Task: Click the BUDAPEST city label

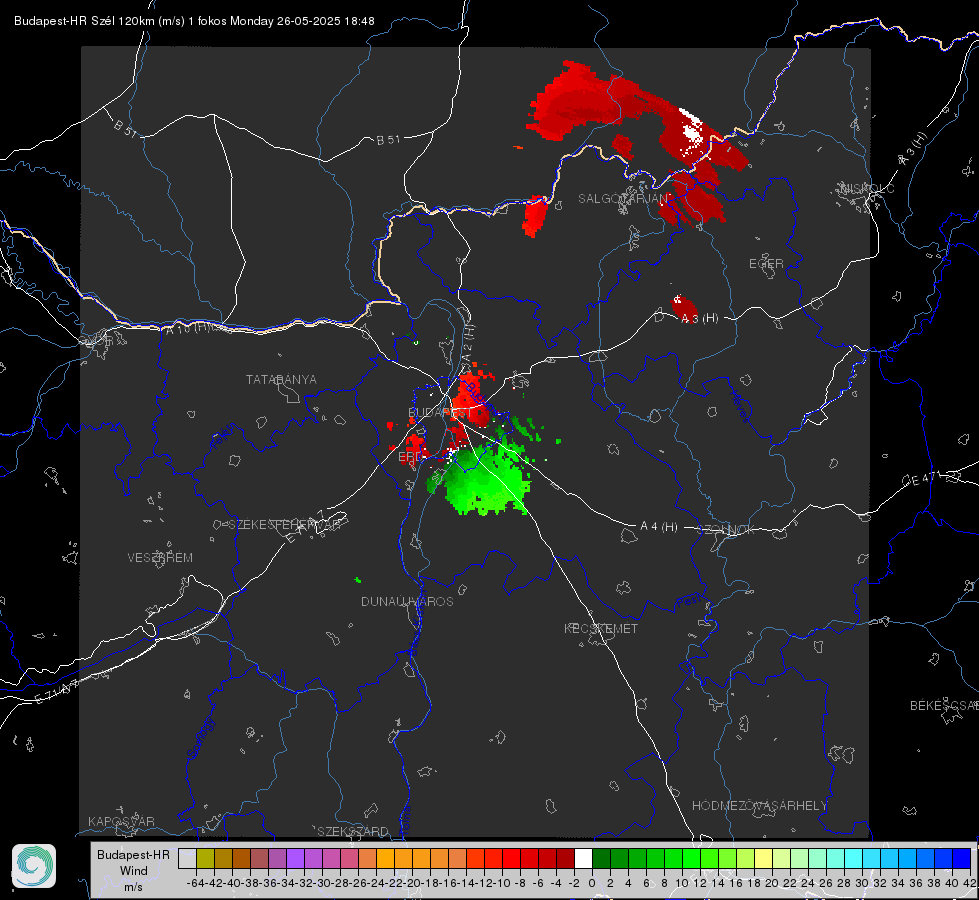Action: [x=440, y=412]
